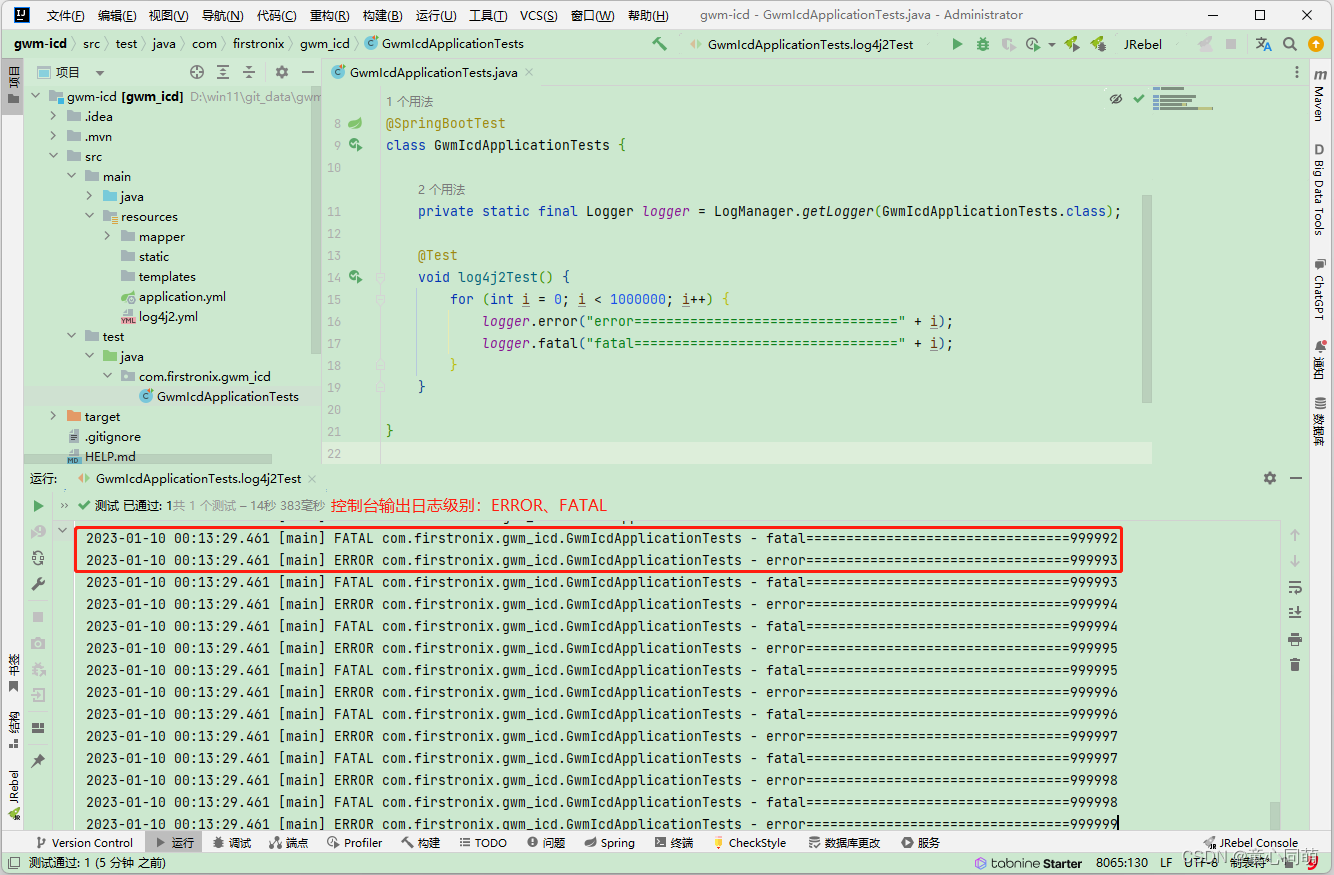The image size is (1334, 875).
Task: Switch to the 终端 tab at bottom
Action: click(x=675, y=842)
